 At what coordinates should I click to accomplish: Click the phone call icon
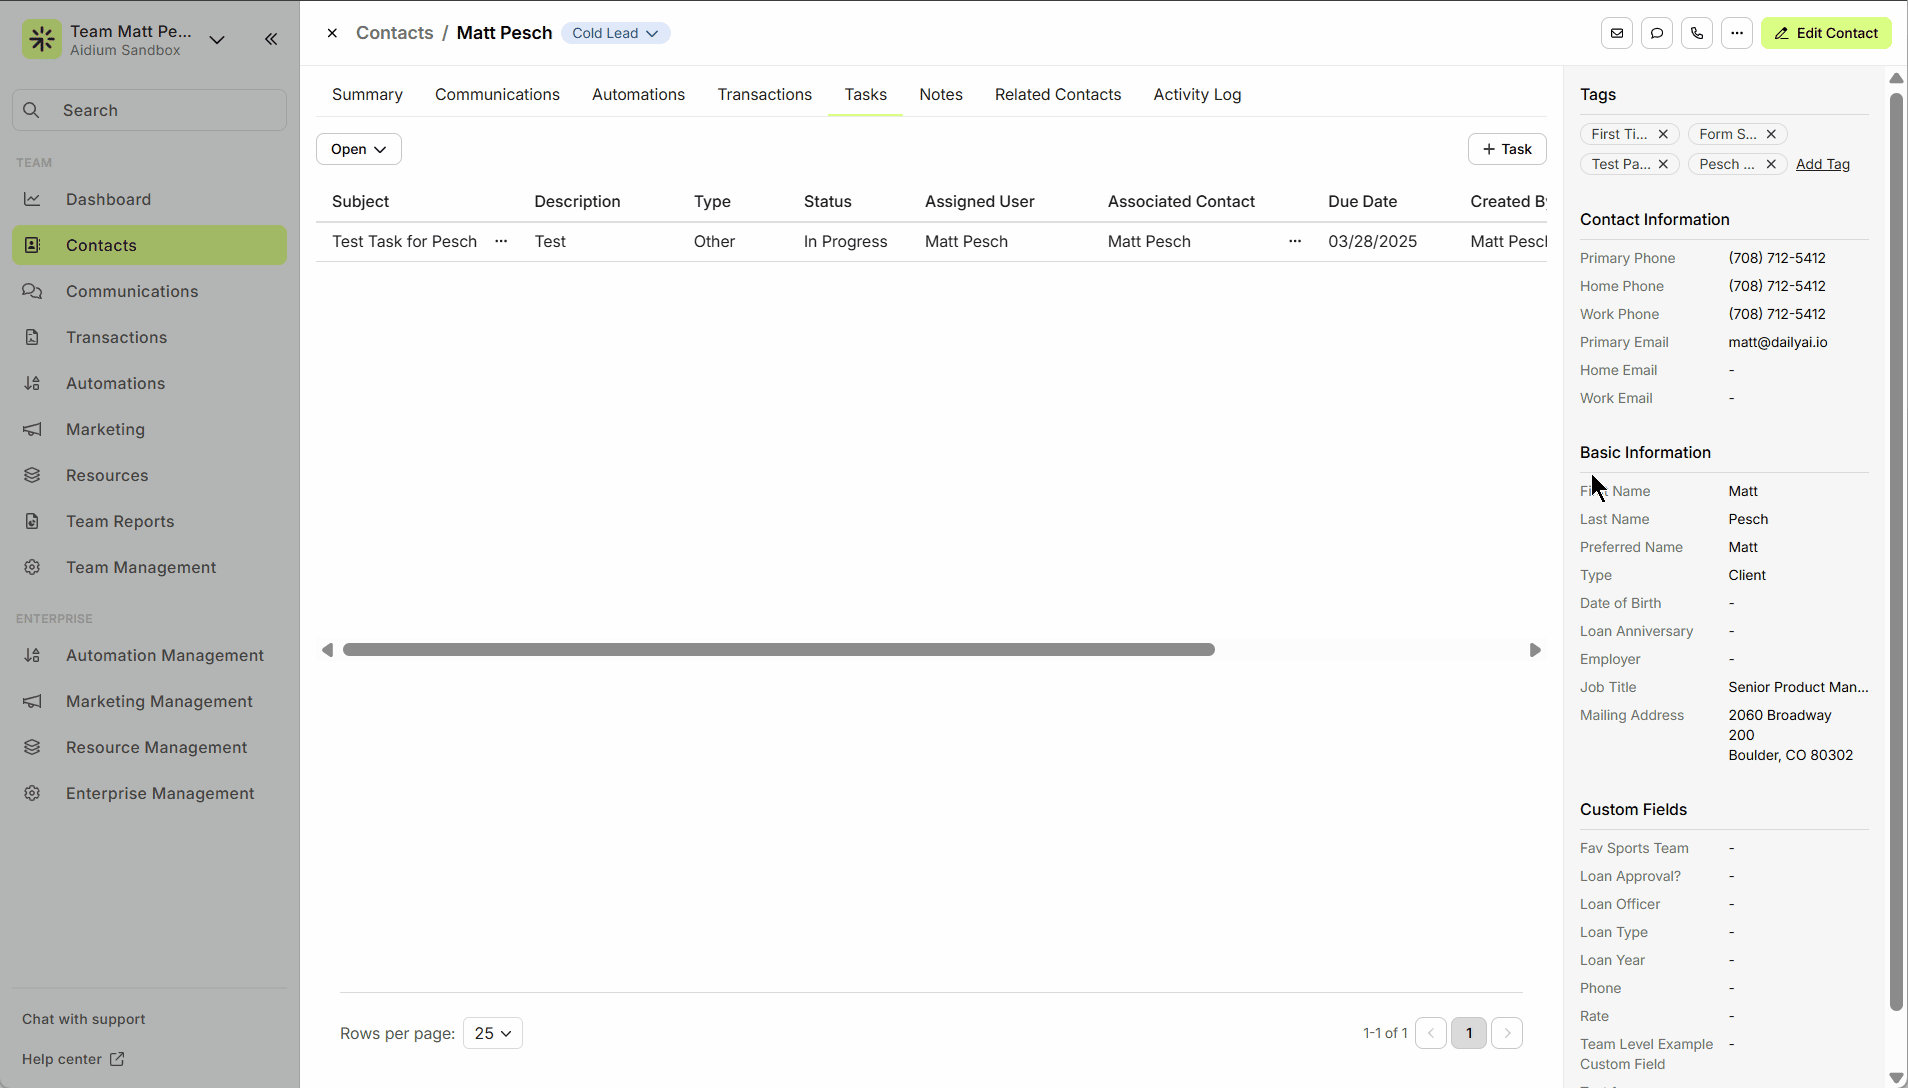point(1696,33)
